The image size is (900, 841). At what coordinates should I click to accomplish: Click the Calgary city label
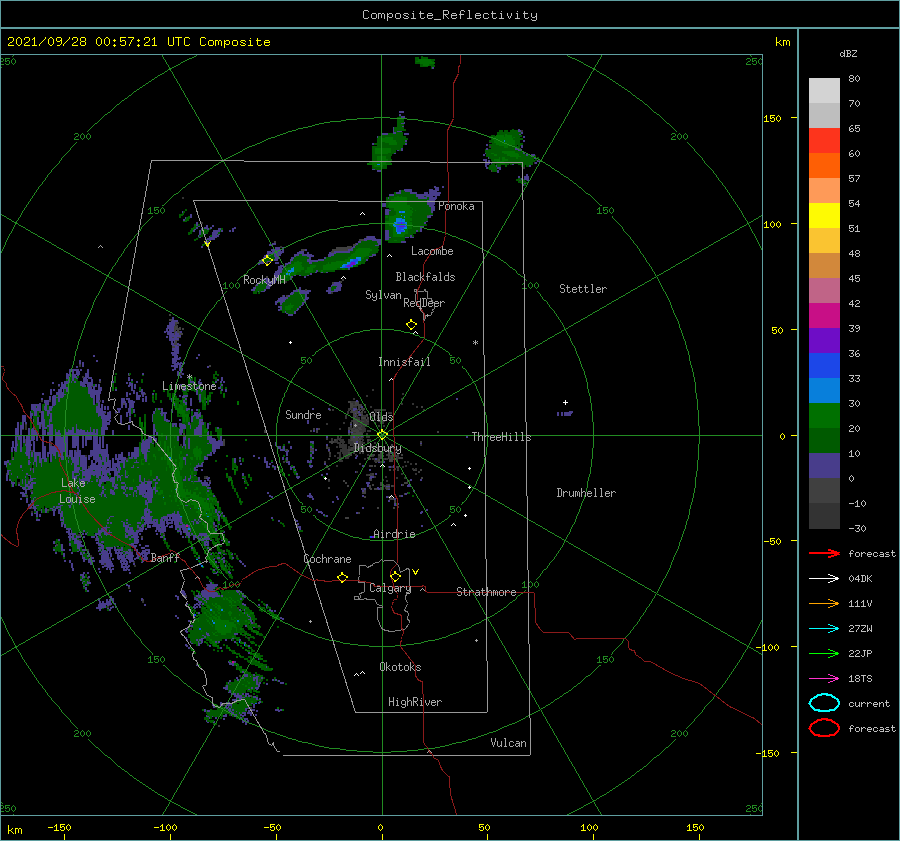[390, 588]
